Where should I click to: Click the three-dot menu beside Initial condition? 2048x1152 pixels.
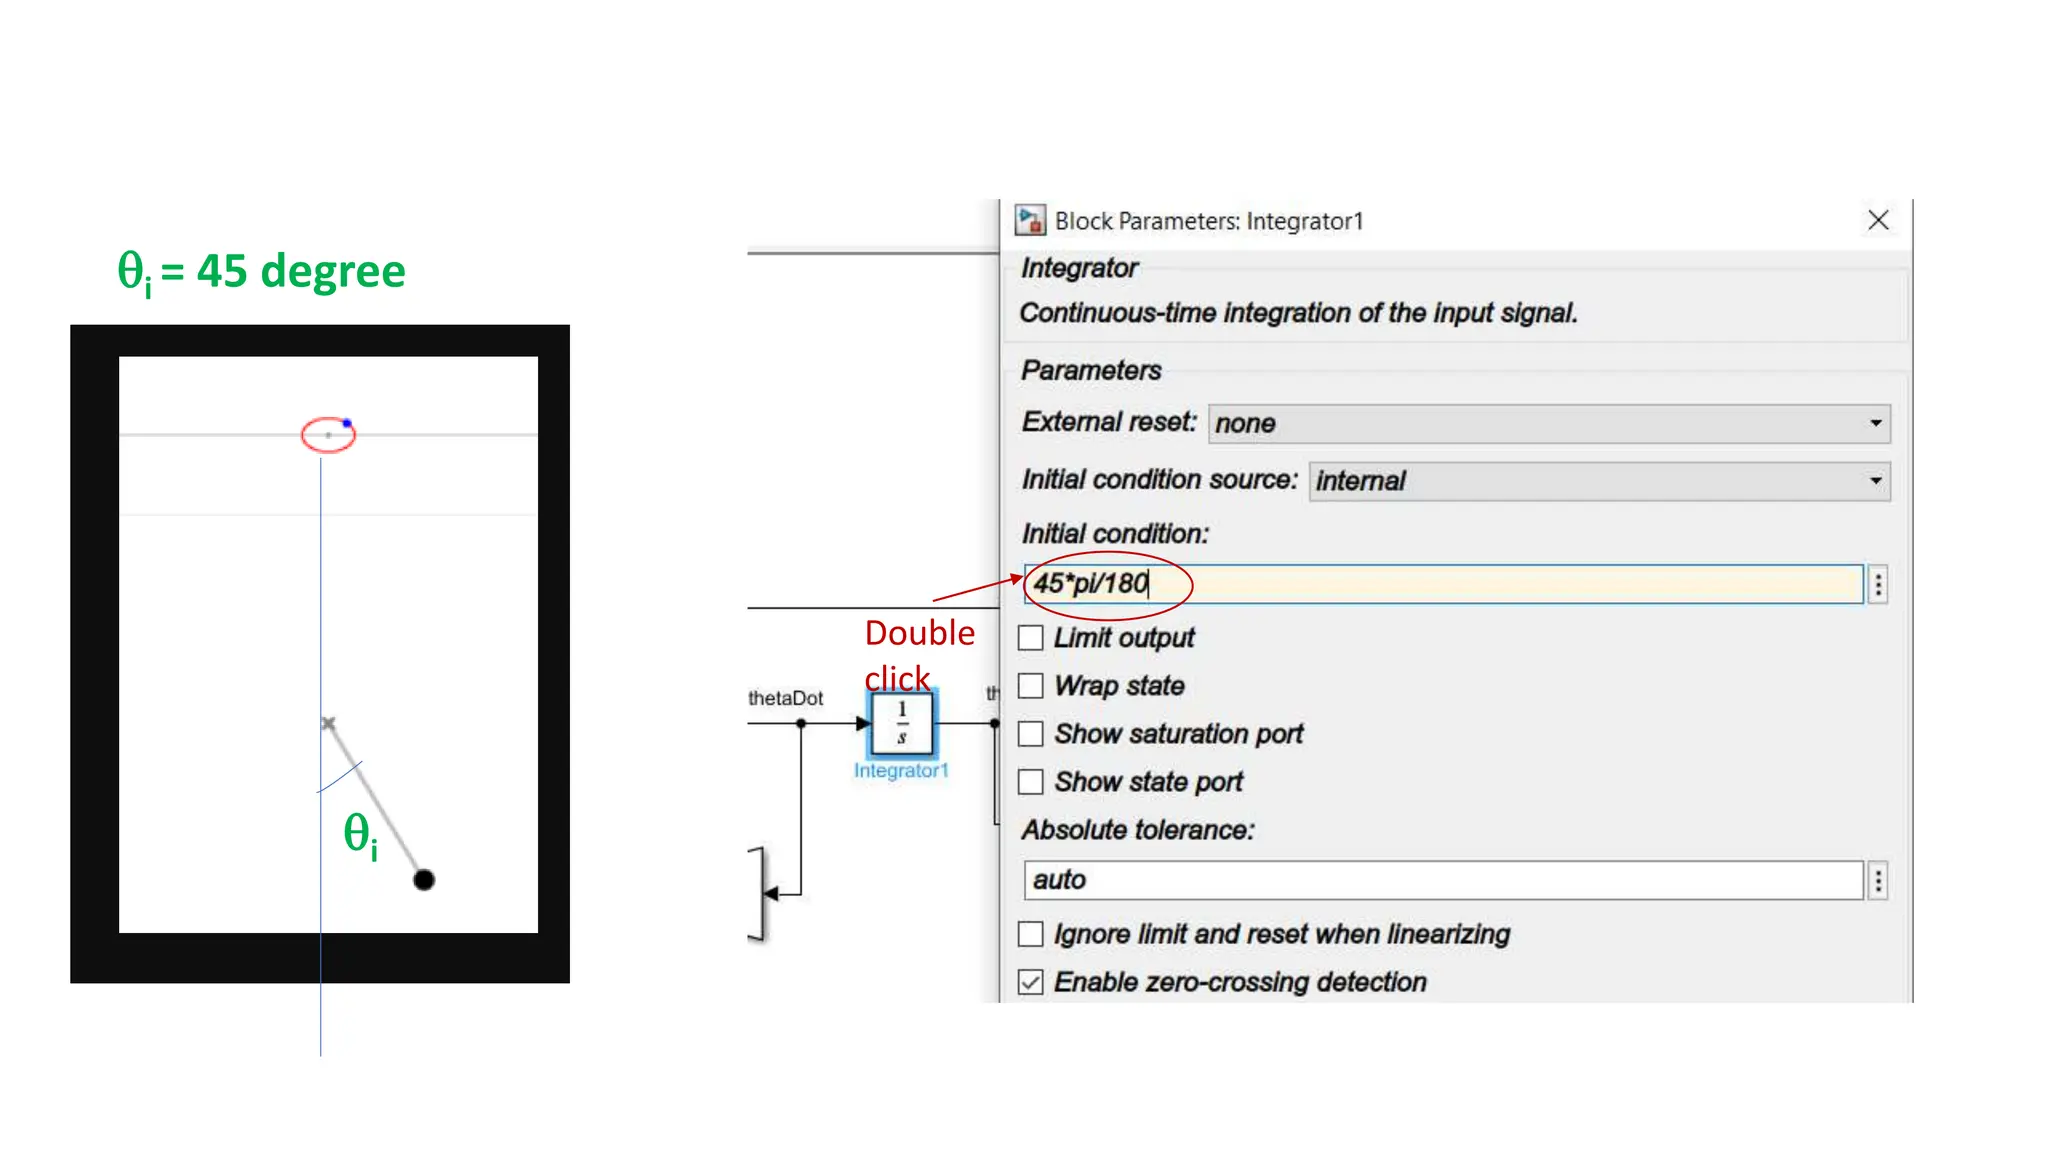(x=1878, y=585)
